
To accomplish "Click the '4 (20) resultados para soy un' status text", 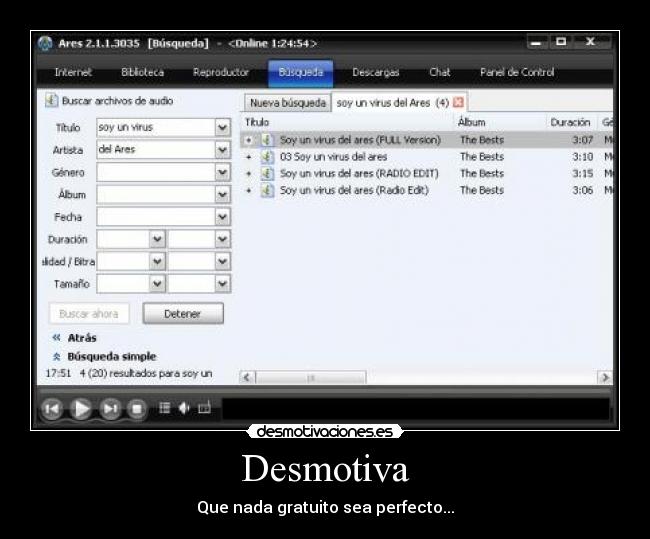I will pyautogui.click(x=146, y=374).
